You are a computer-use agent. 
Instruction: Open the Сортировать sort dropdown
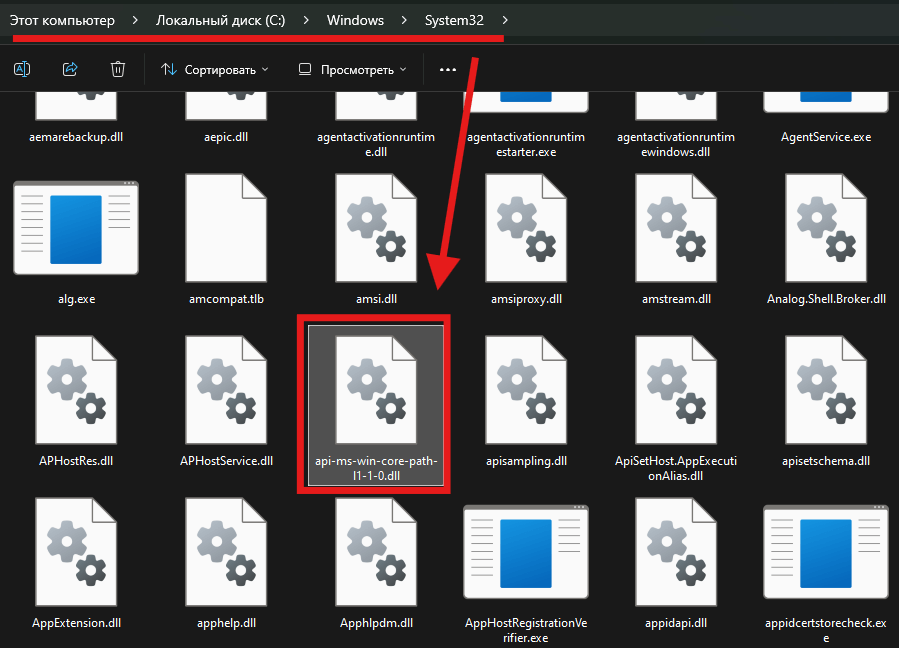pos(214,69)
